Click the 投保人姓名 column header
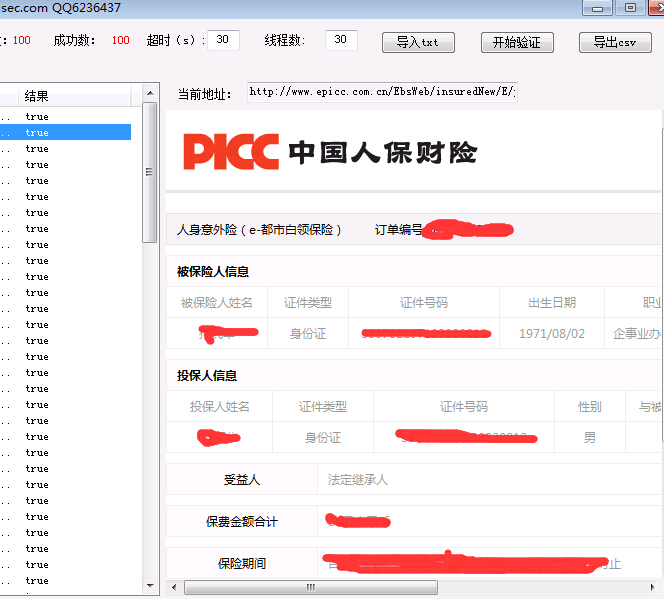The image size is (664, 599). coord(219,406)
